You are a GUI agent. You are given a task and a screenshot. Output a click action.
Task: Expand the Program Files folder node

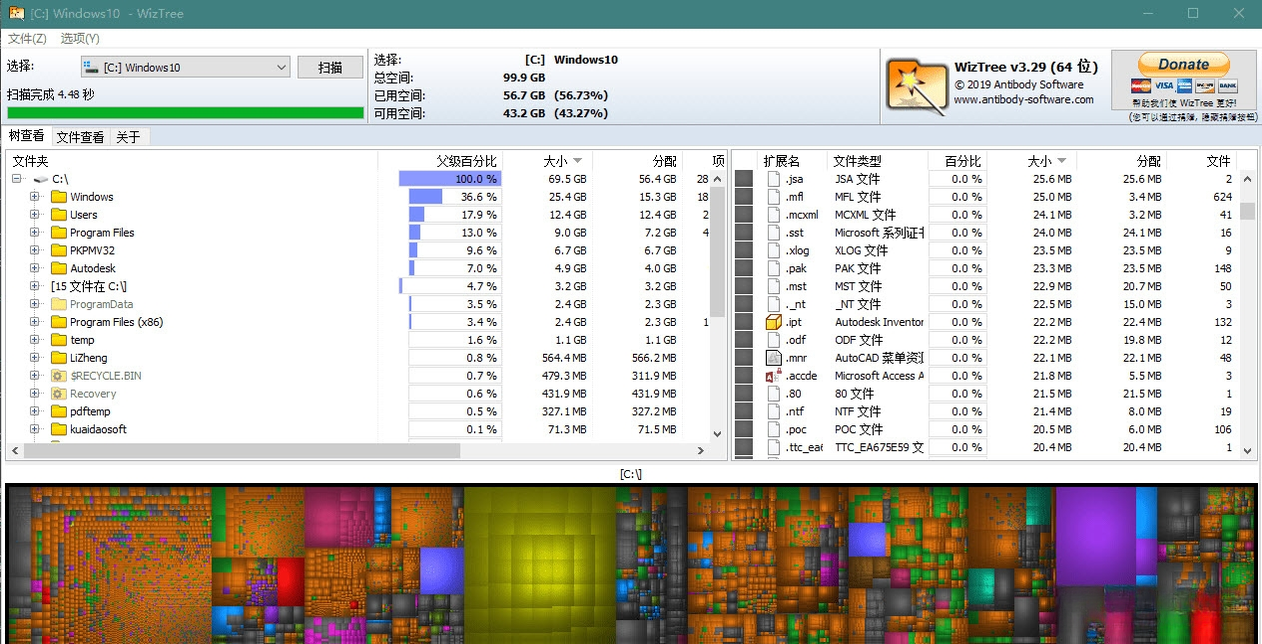click(35, 233)
